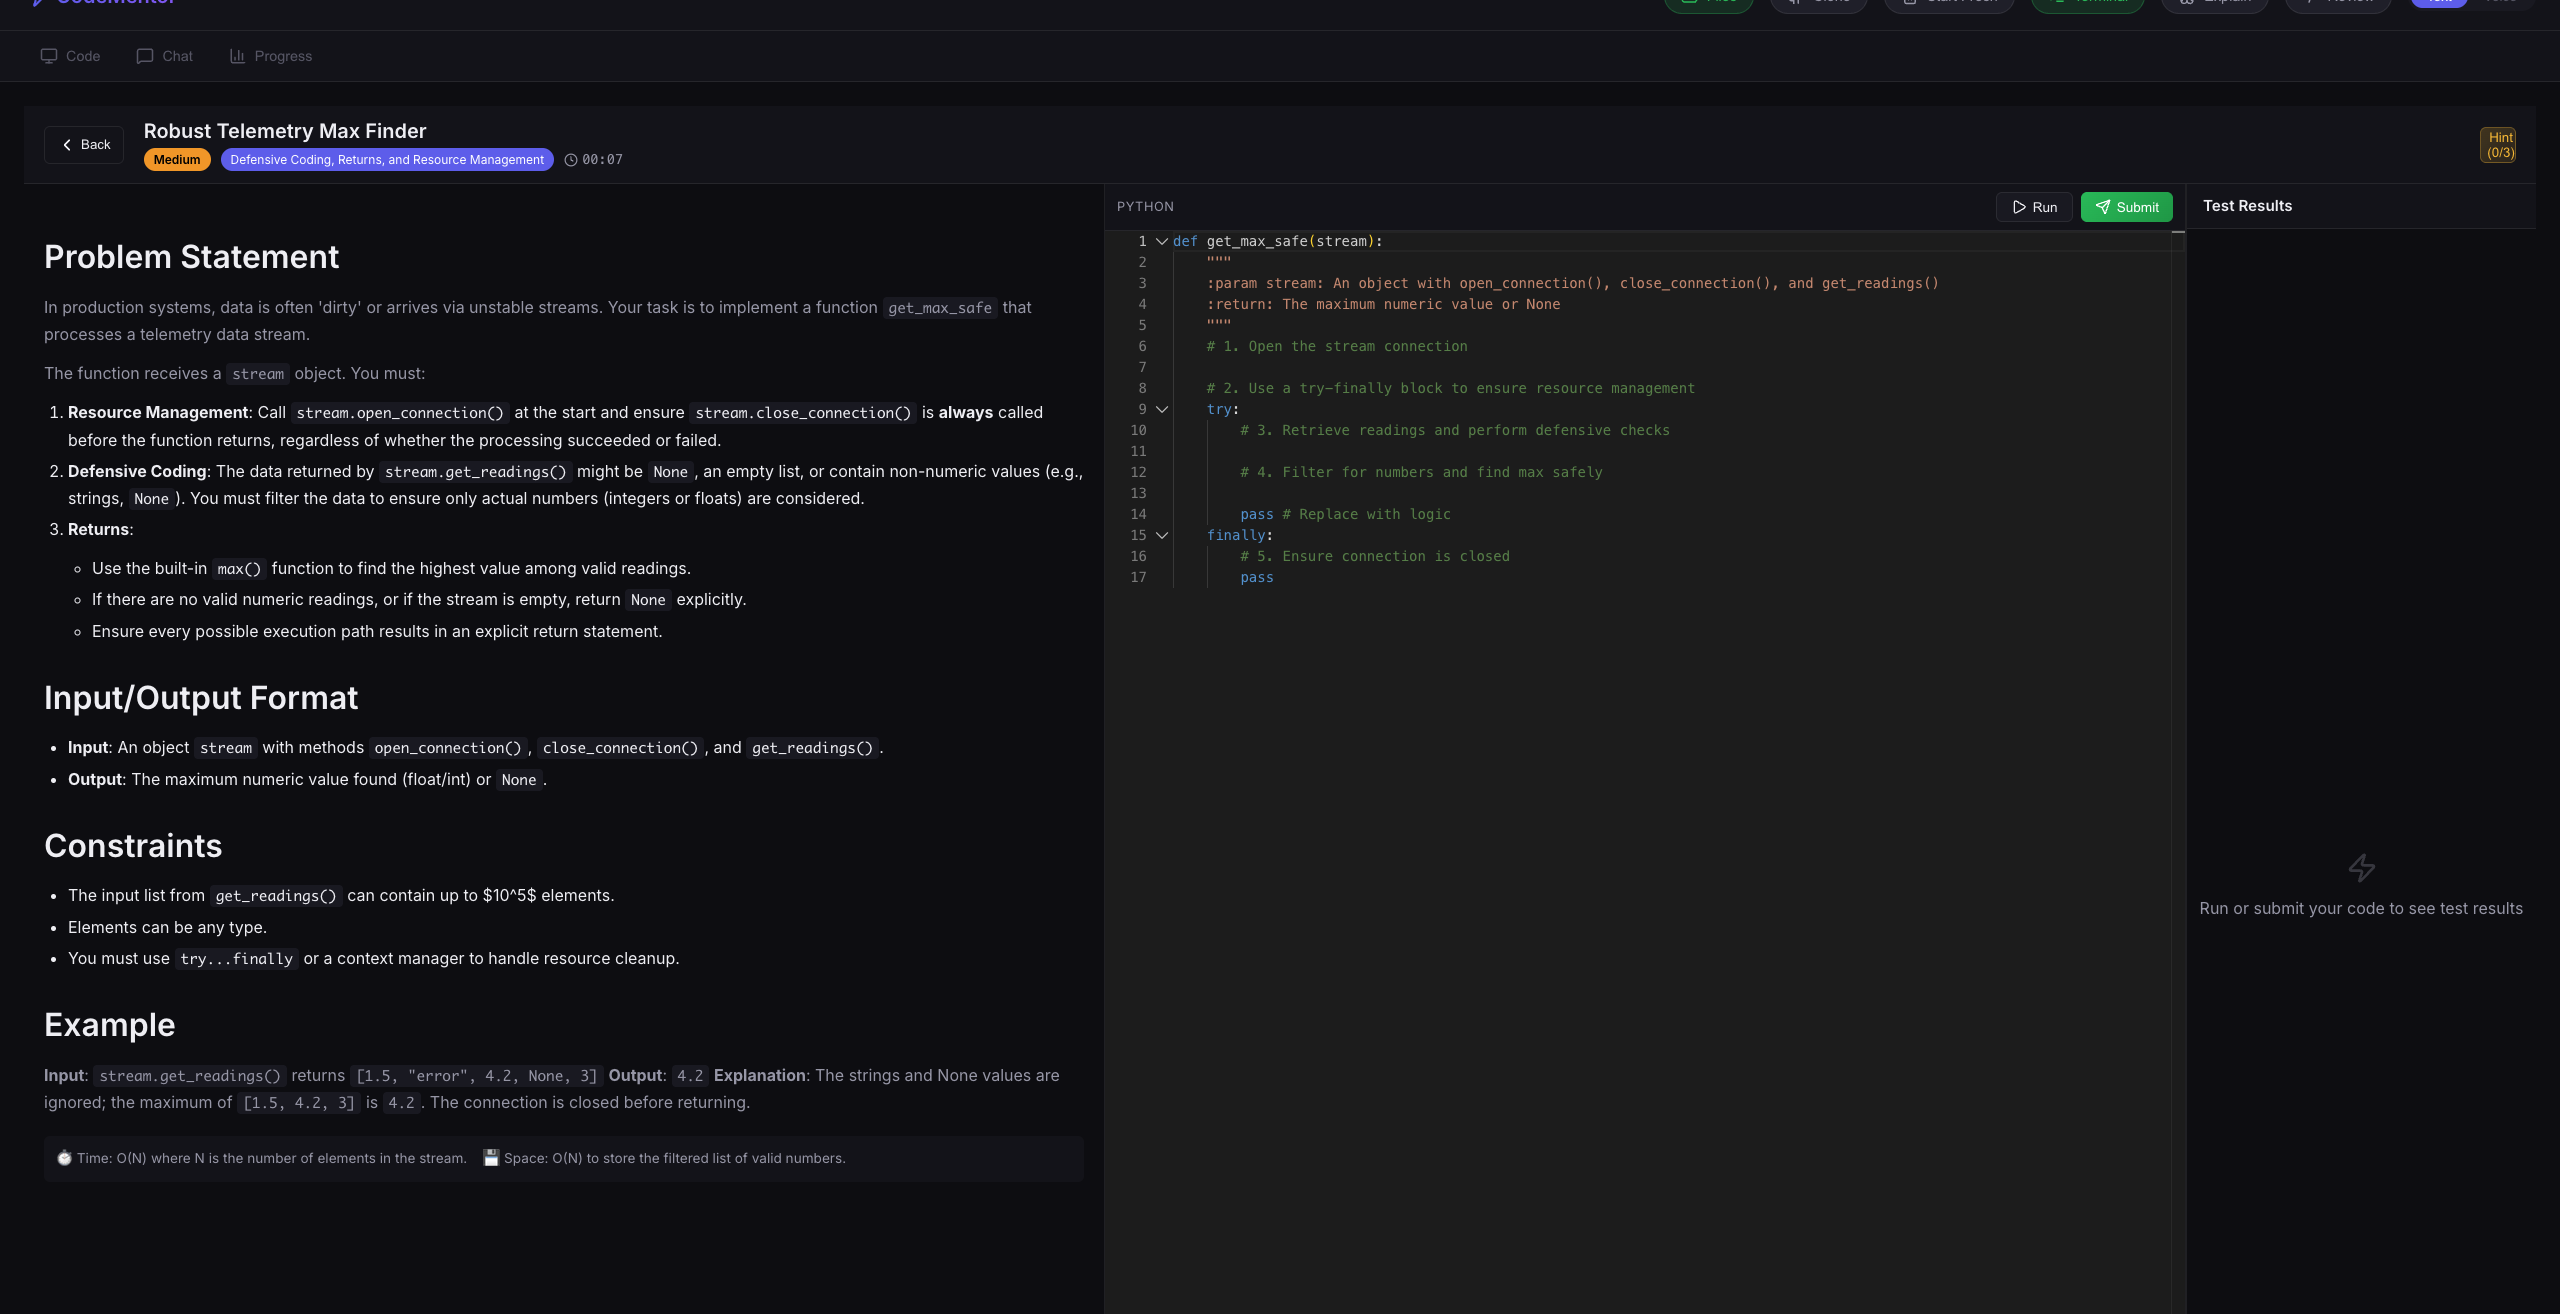Image resolution: width=2560 pixels, height=1314 pixels.
Task: Fold the try block on line 9
Action: click(x=1162, y=409)
